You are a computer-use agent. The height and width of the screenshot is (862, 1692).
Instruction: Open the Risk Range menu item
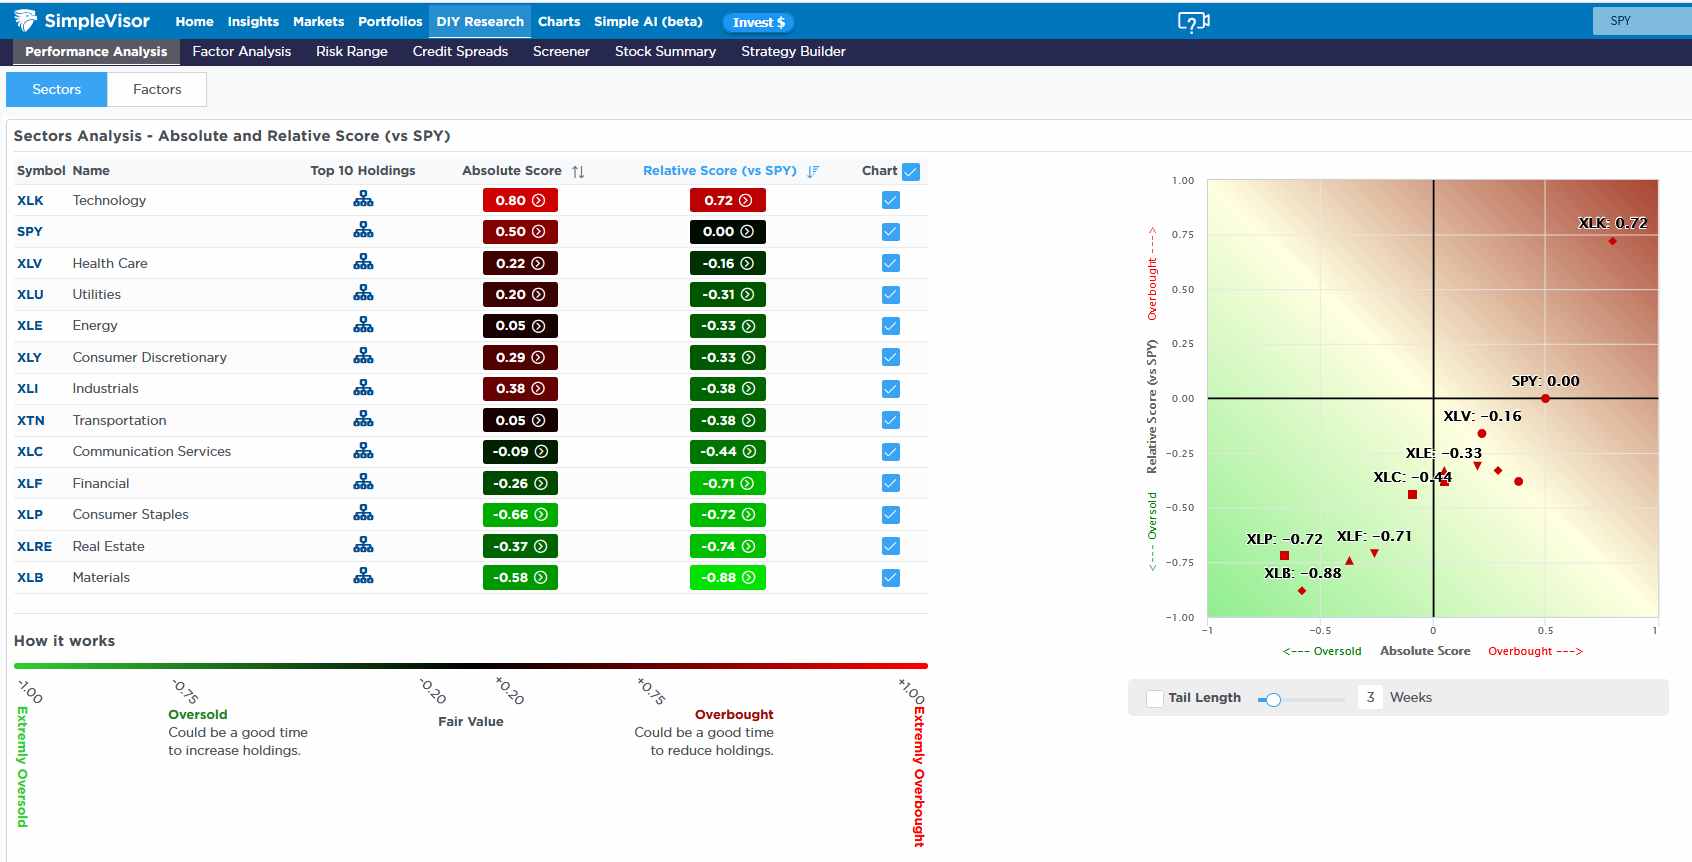coord(351,52)
